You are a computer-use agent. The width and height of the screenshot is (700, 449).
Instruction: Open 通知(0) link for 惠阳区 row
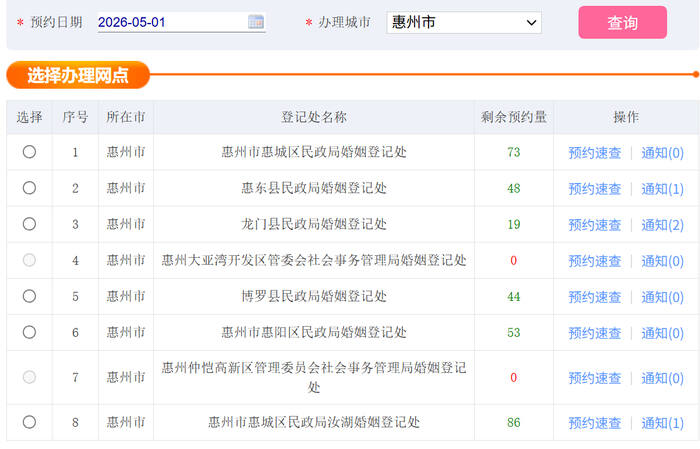(662, 333)
